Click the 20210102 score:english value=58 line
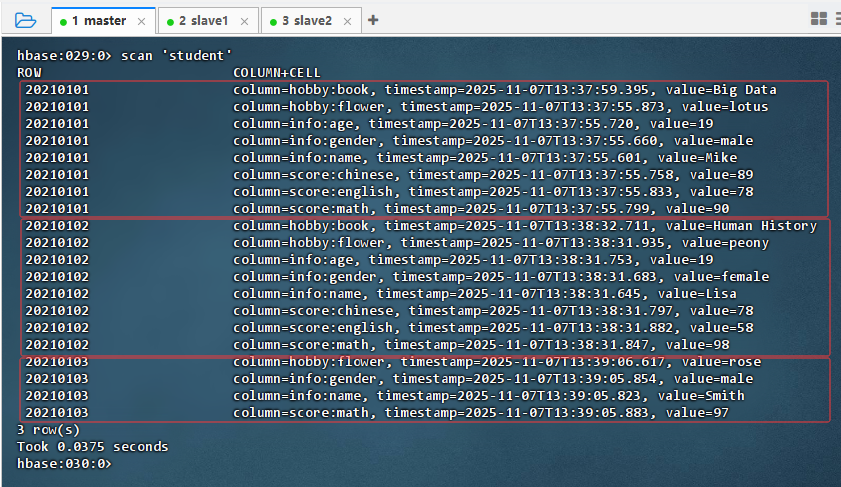Viewport: 841px width, 487px height. click(389, 328)
